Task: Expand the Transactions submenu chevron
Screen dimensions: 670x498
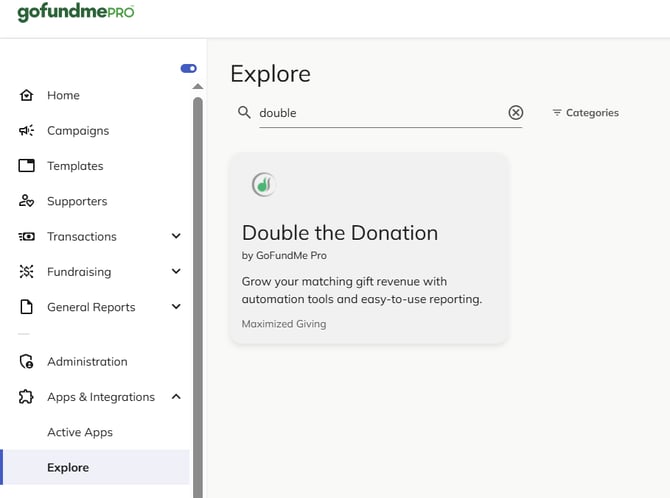Action: [176, 237]
